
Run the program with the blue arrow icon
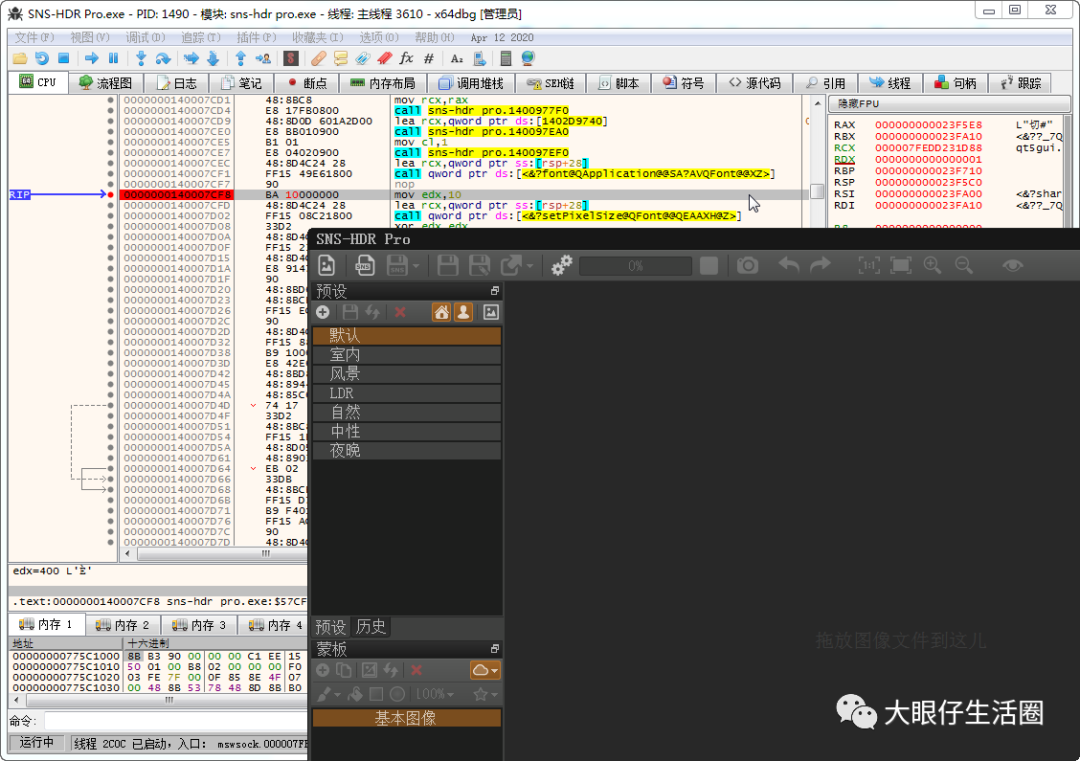pyautogui.click(x=92, y=59)
